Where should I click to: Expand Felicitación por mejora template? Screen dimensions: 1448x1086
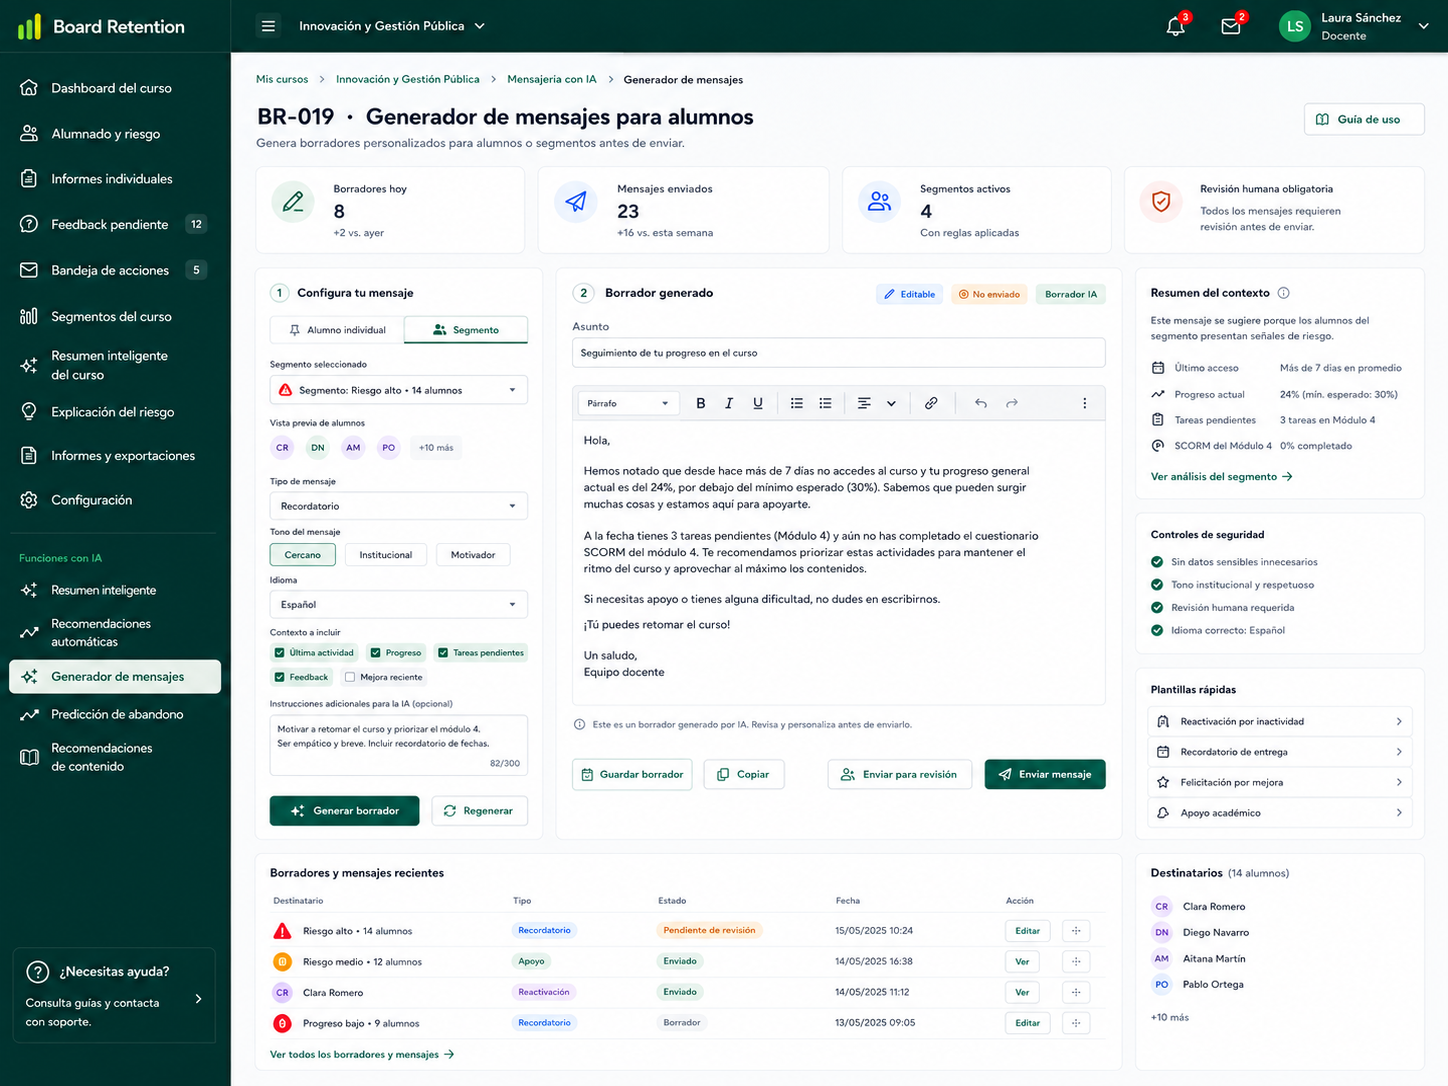coord(1280,782)
